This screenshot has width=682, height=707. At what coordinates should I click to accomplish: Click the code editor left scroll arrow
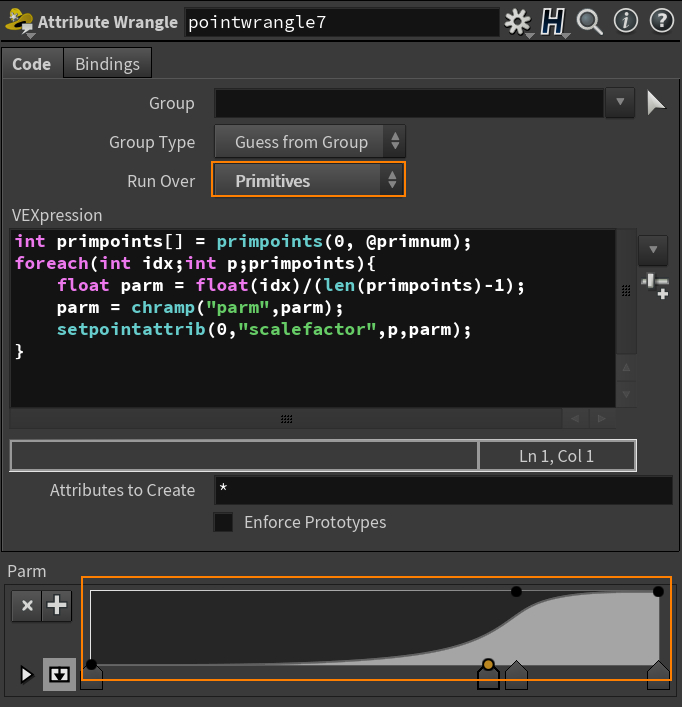tap(575, 418)
